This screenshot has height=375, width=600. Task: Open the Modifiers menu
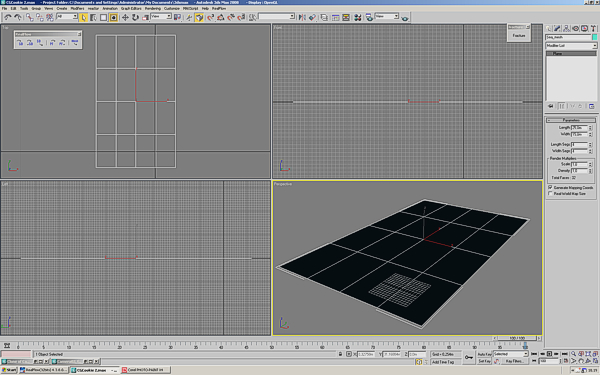pyautogui.click(x=77, y=8)
